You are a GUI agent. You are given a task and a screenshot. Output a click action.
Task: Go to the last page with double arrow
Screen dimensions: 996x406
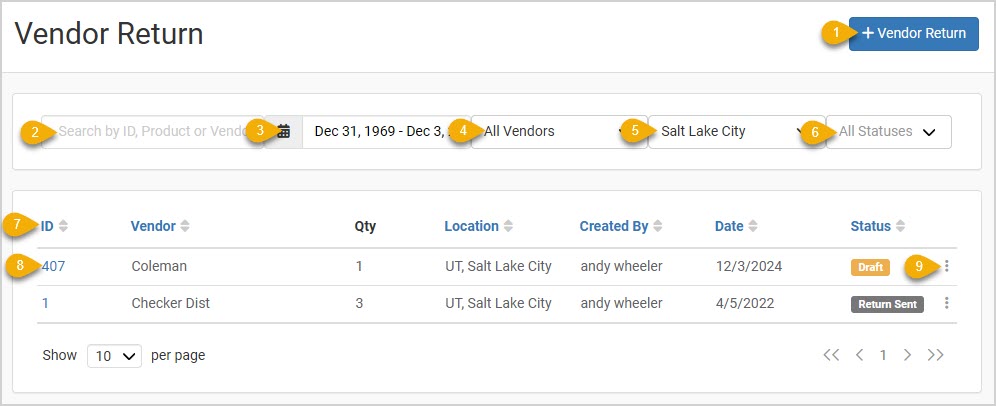tap(935, 355)
